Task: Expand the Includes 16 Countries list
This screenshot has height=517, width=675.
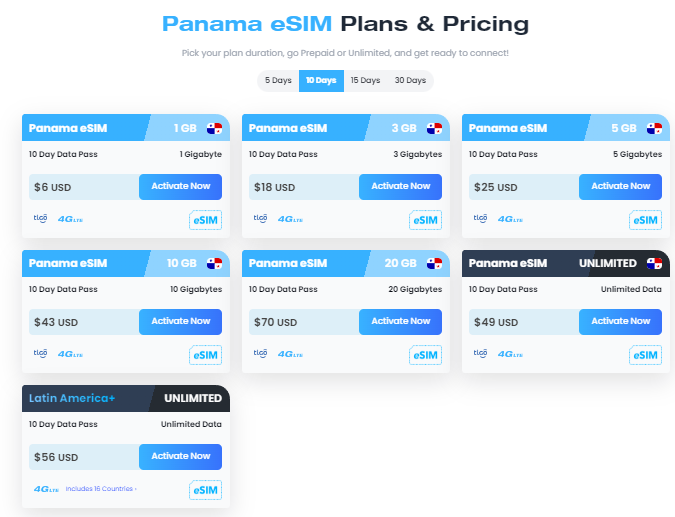Action: [101, 489]
